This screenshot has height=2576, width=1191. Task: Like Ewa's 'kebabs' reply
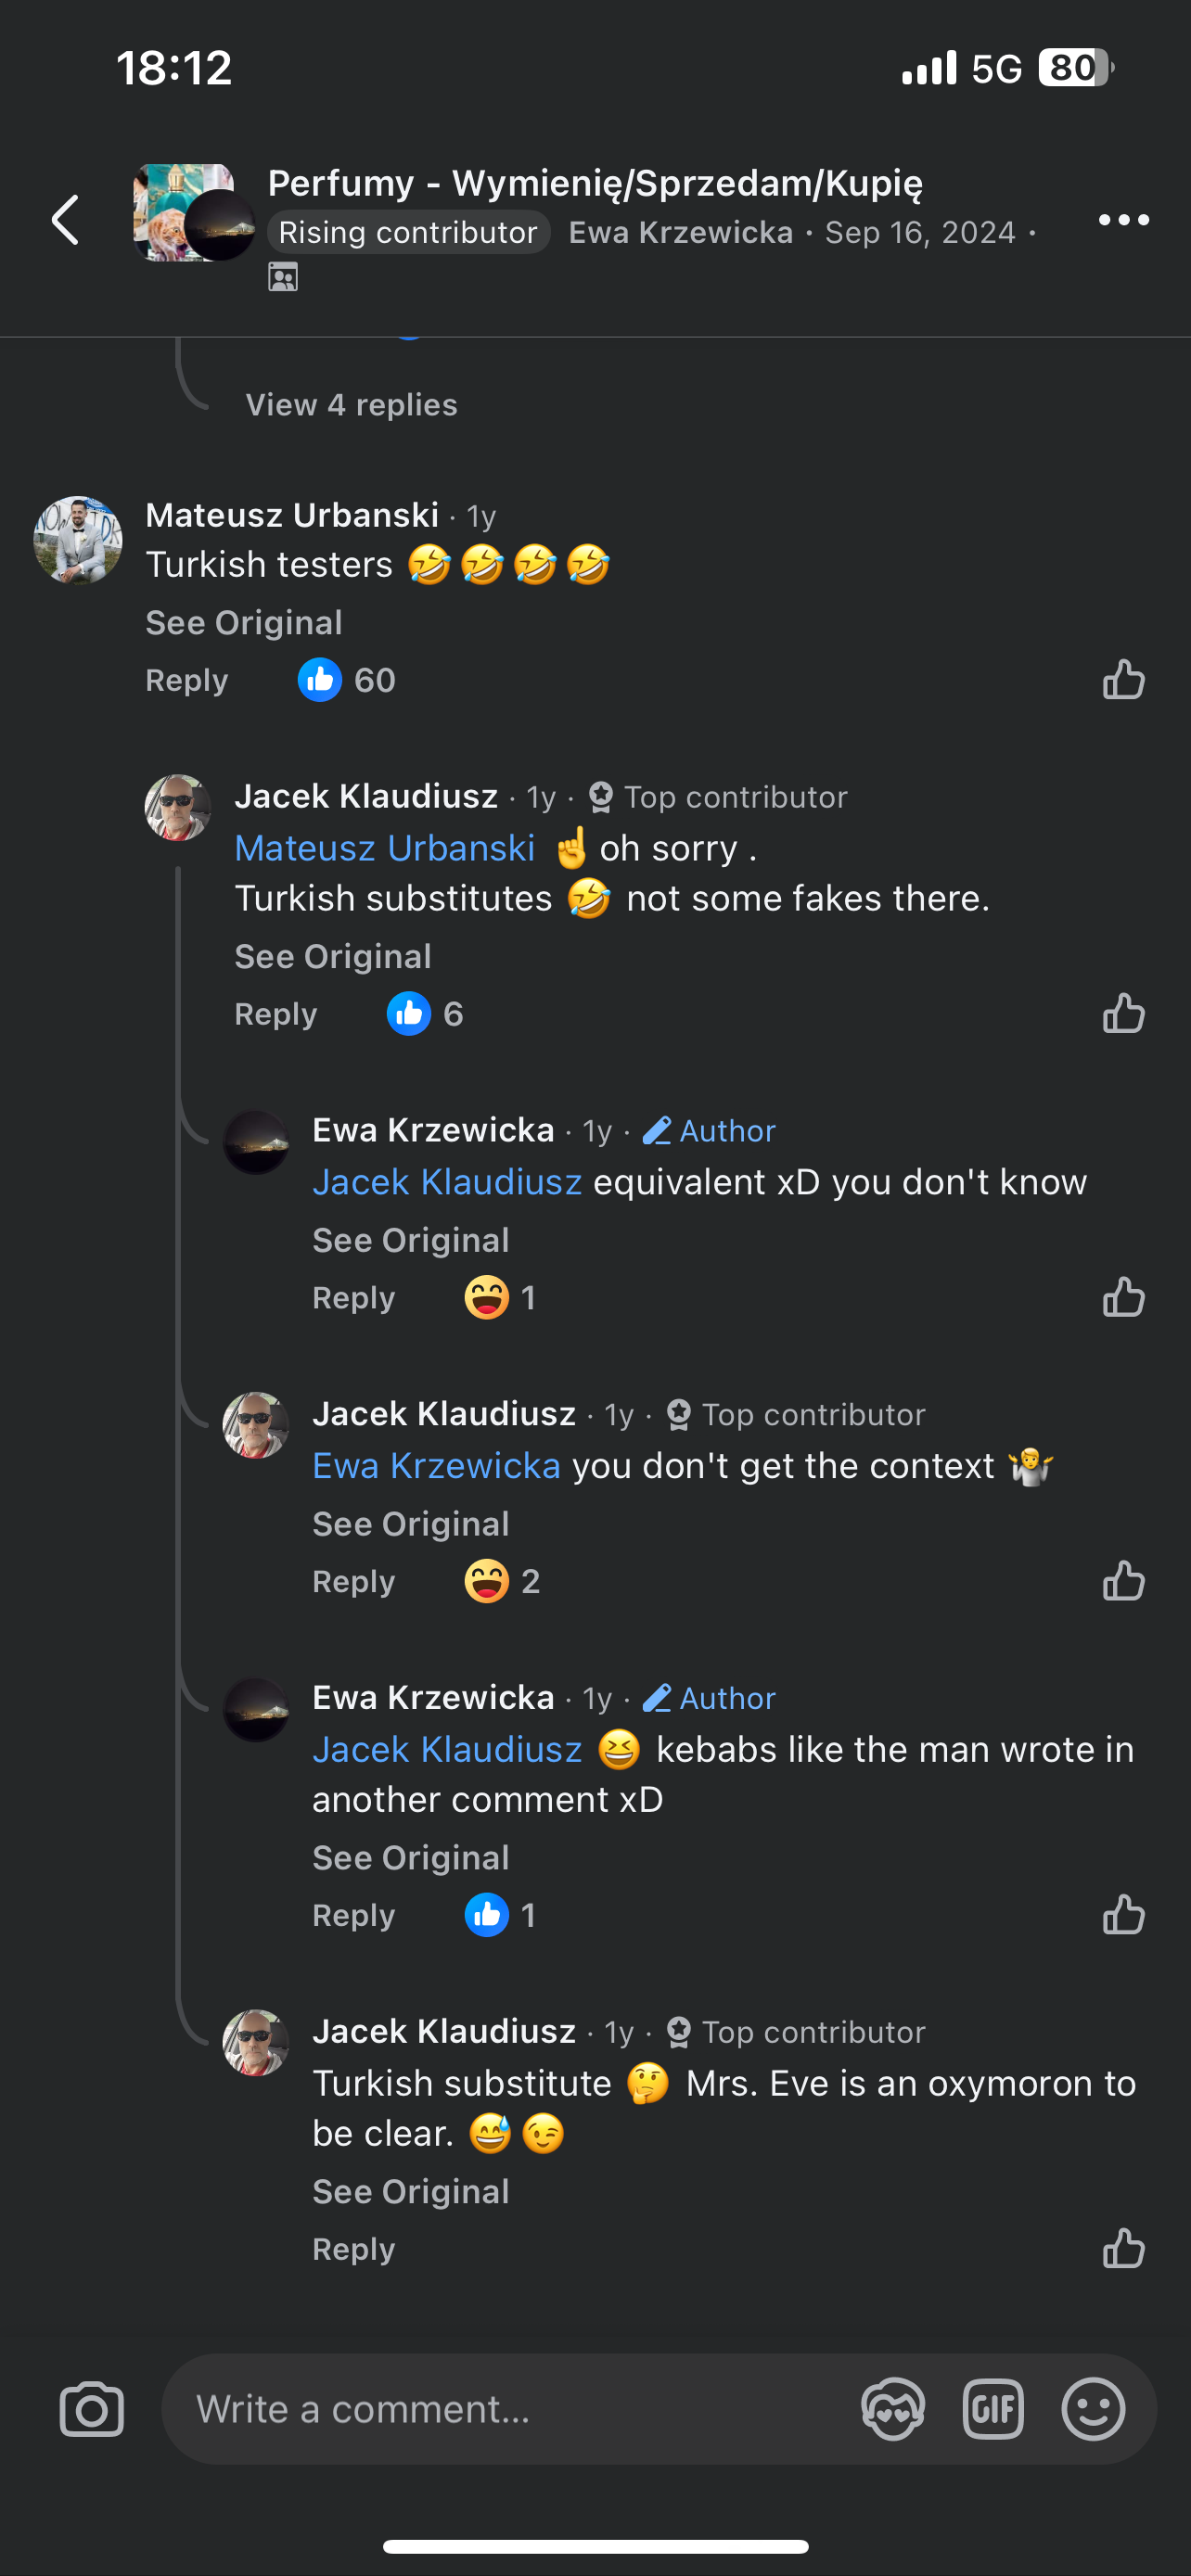click(x=1123, y=1915)
